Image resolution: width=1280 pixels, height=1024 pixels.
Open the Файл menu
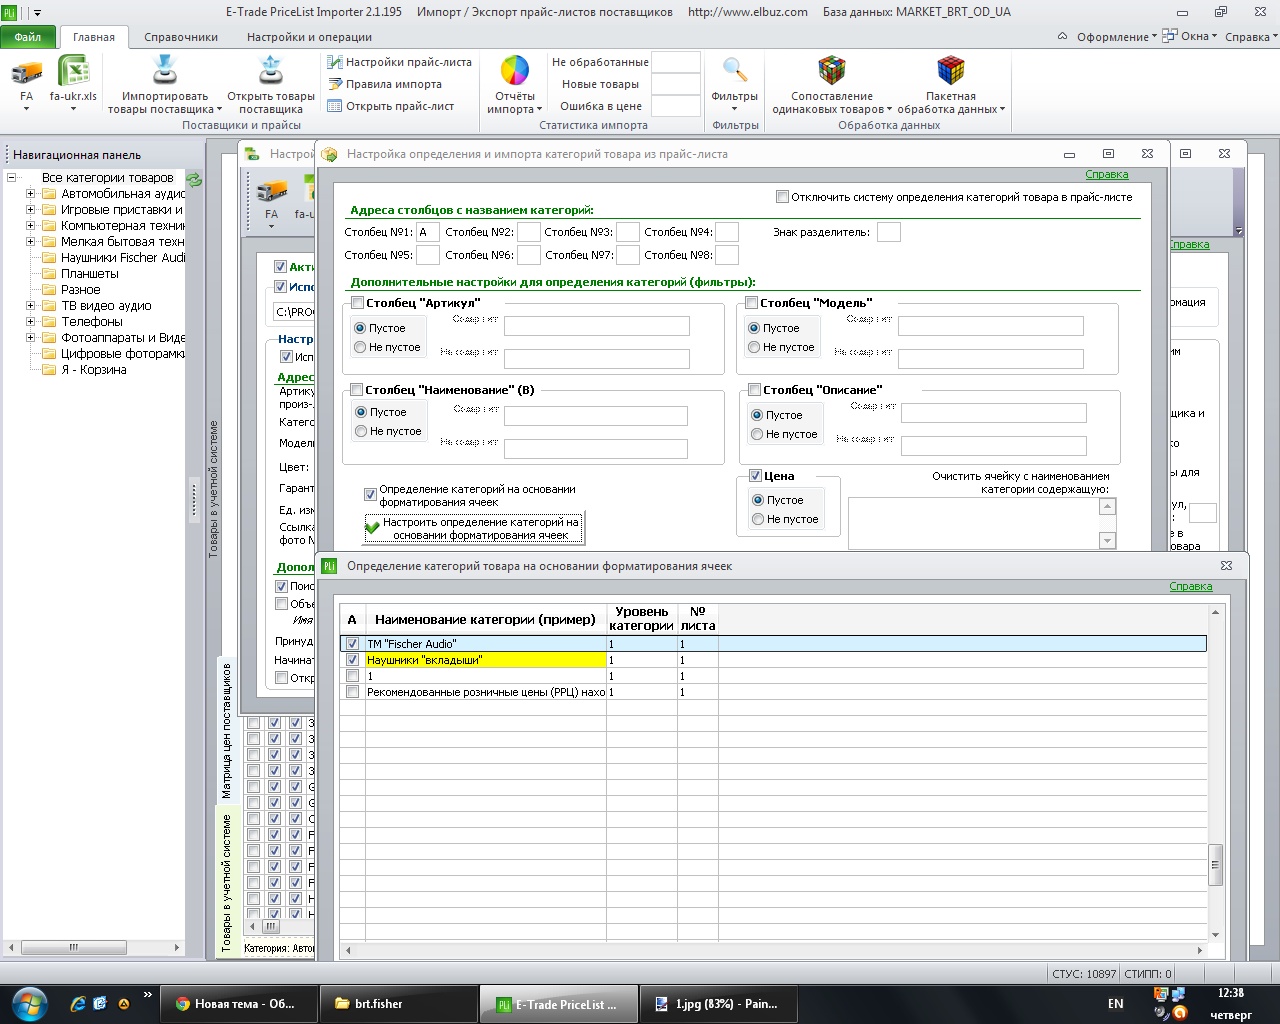[x=28, y=37]
